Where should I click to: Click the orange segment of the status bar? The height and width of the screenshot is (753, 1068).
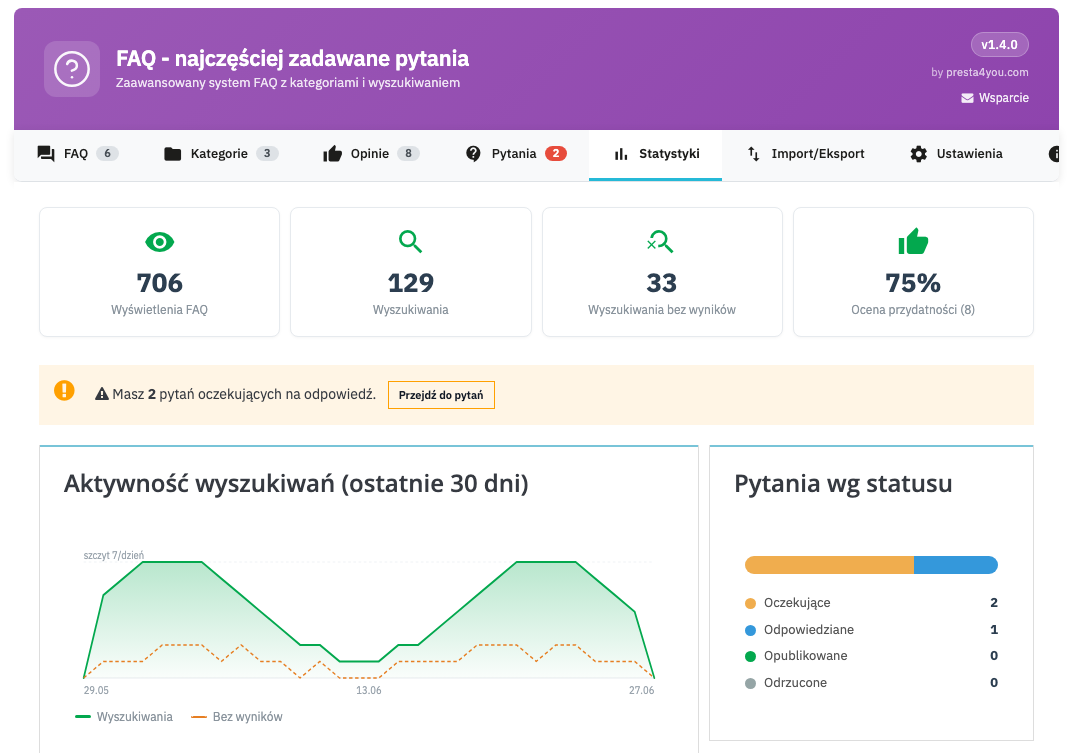click(830, 565)
